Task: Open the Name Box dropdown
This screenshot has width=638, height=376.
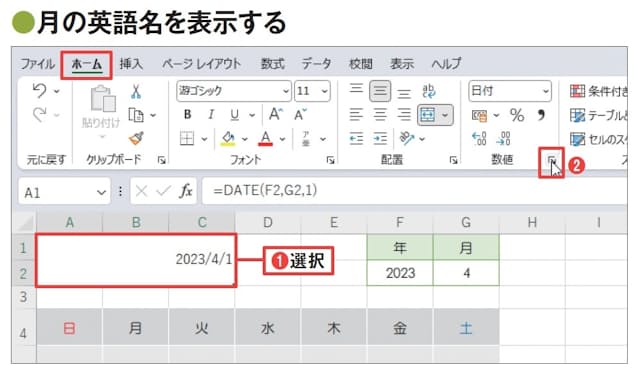Action: [x=101, y=192]
